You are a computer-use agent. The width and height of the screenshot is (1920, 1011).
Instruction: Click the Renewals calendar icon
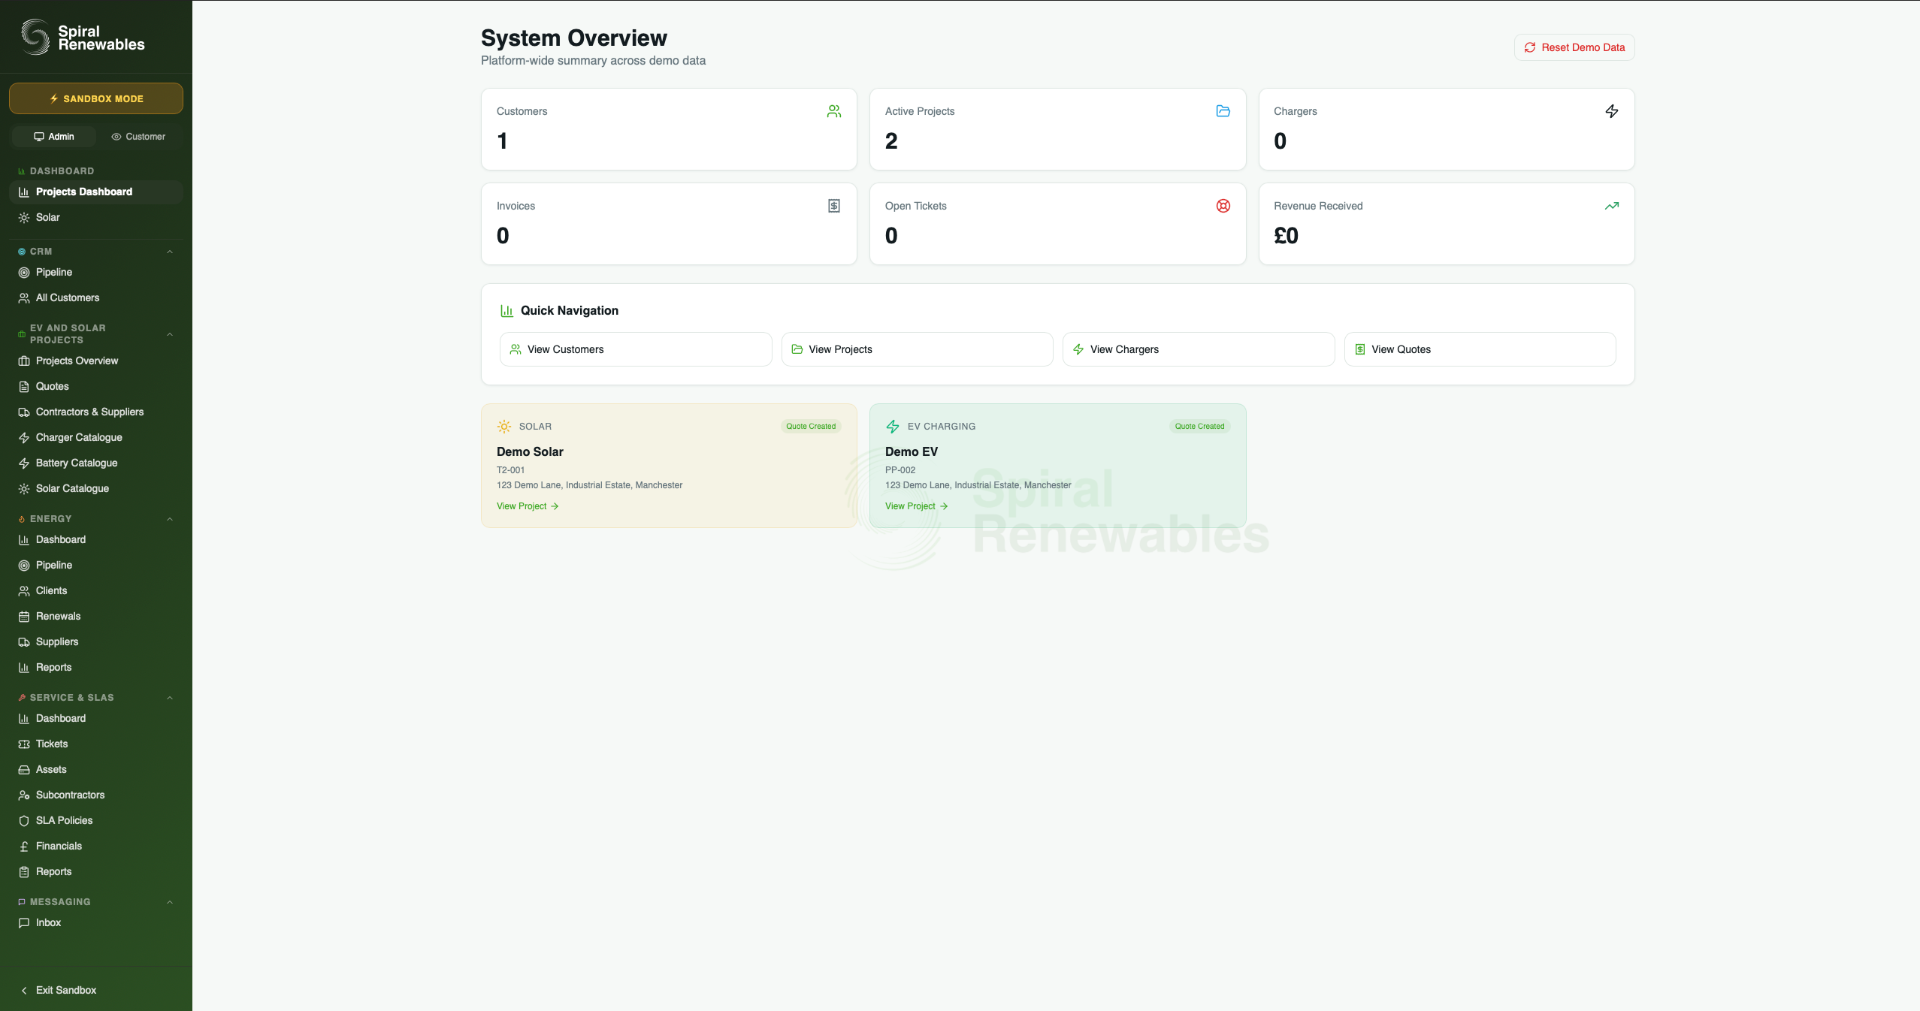[x=24, y=616]
